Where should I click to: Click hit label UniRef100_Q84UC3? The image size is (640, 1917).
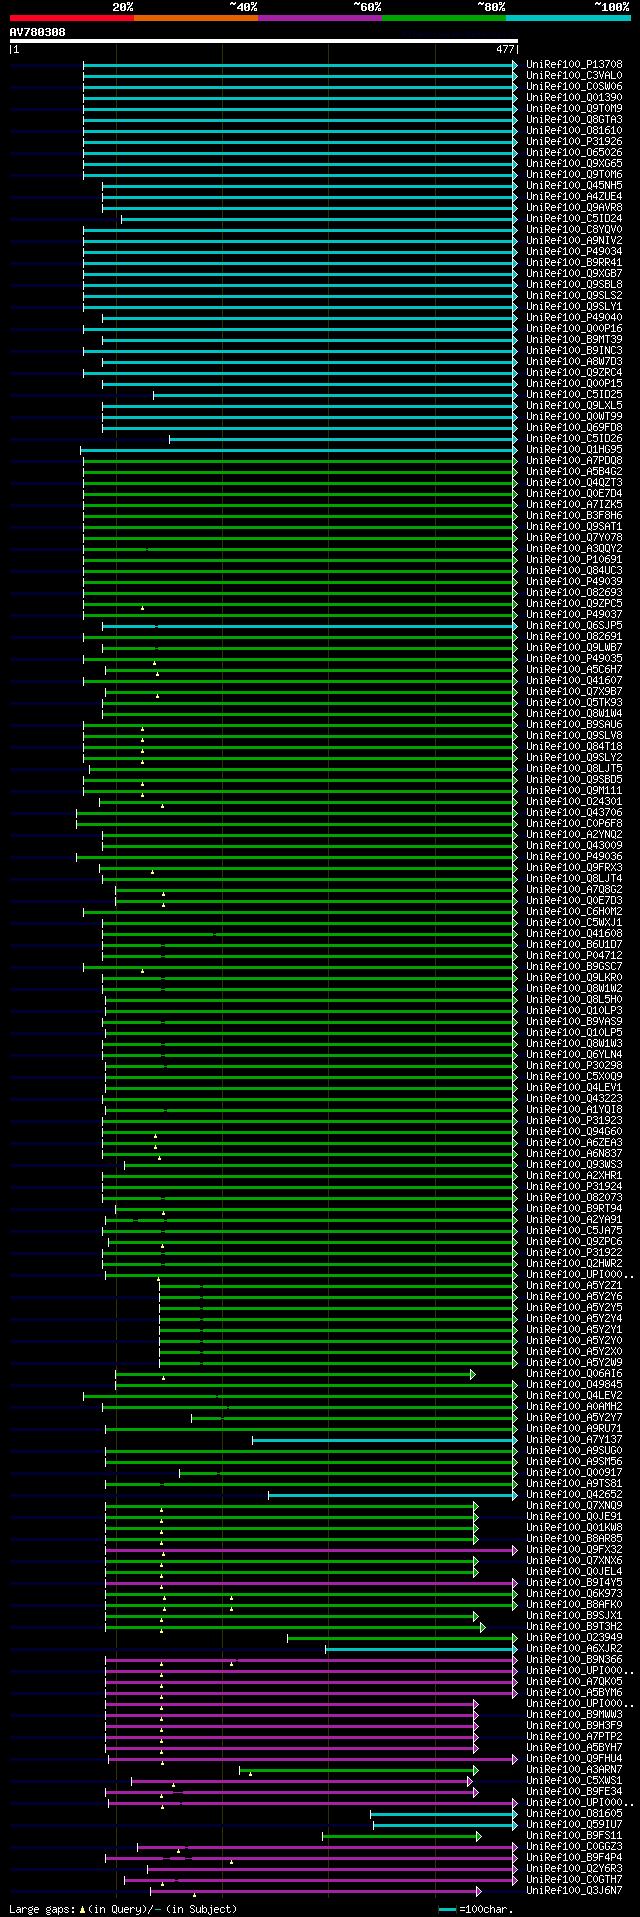pos(574,571)
